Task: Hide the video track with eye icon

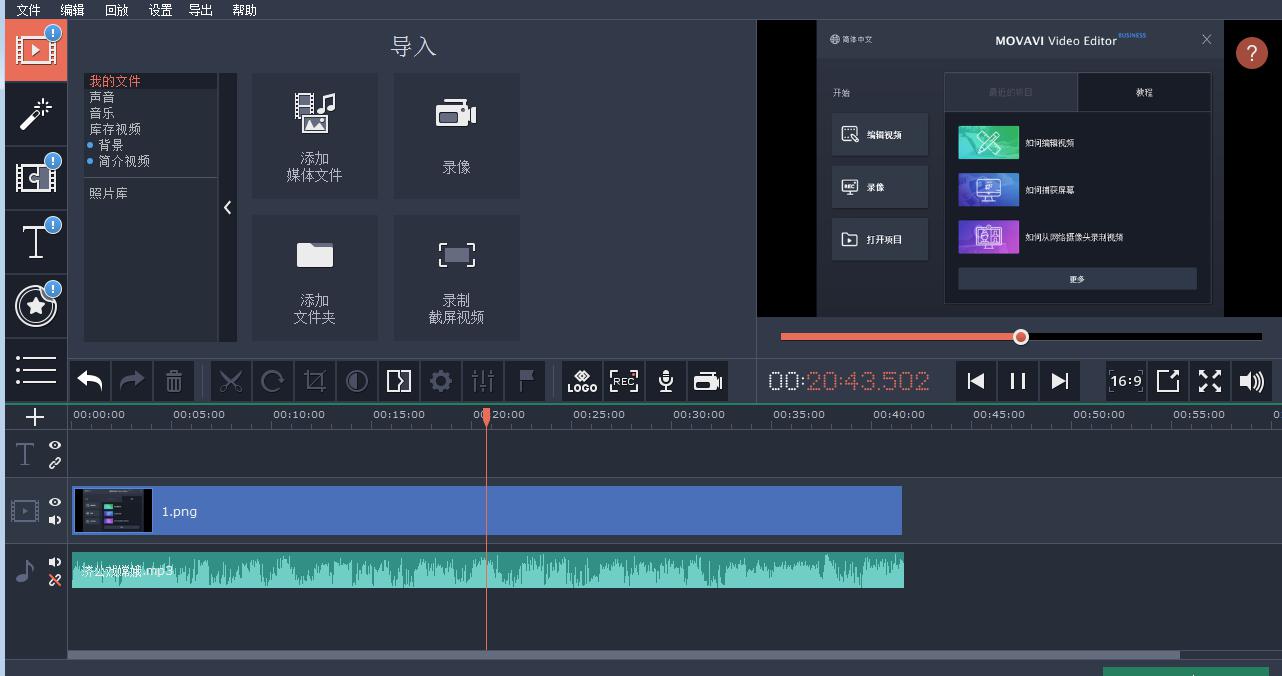Action: 55,502
